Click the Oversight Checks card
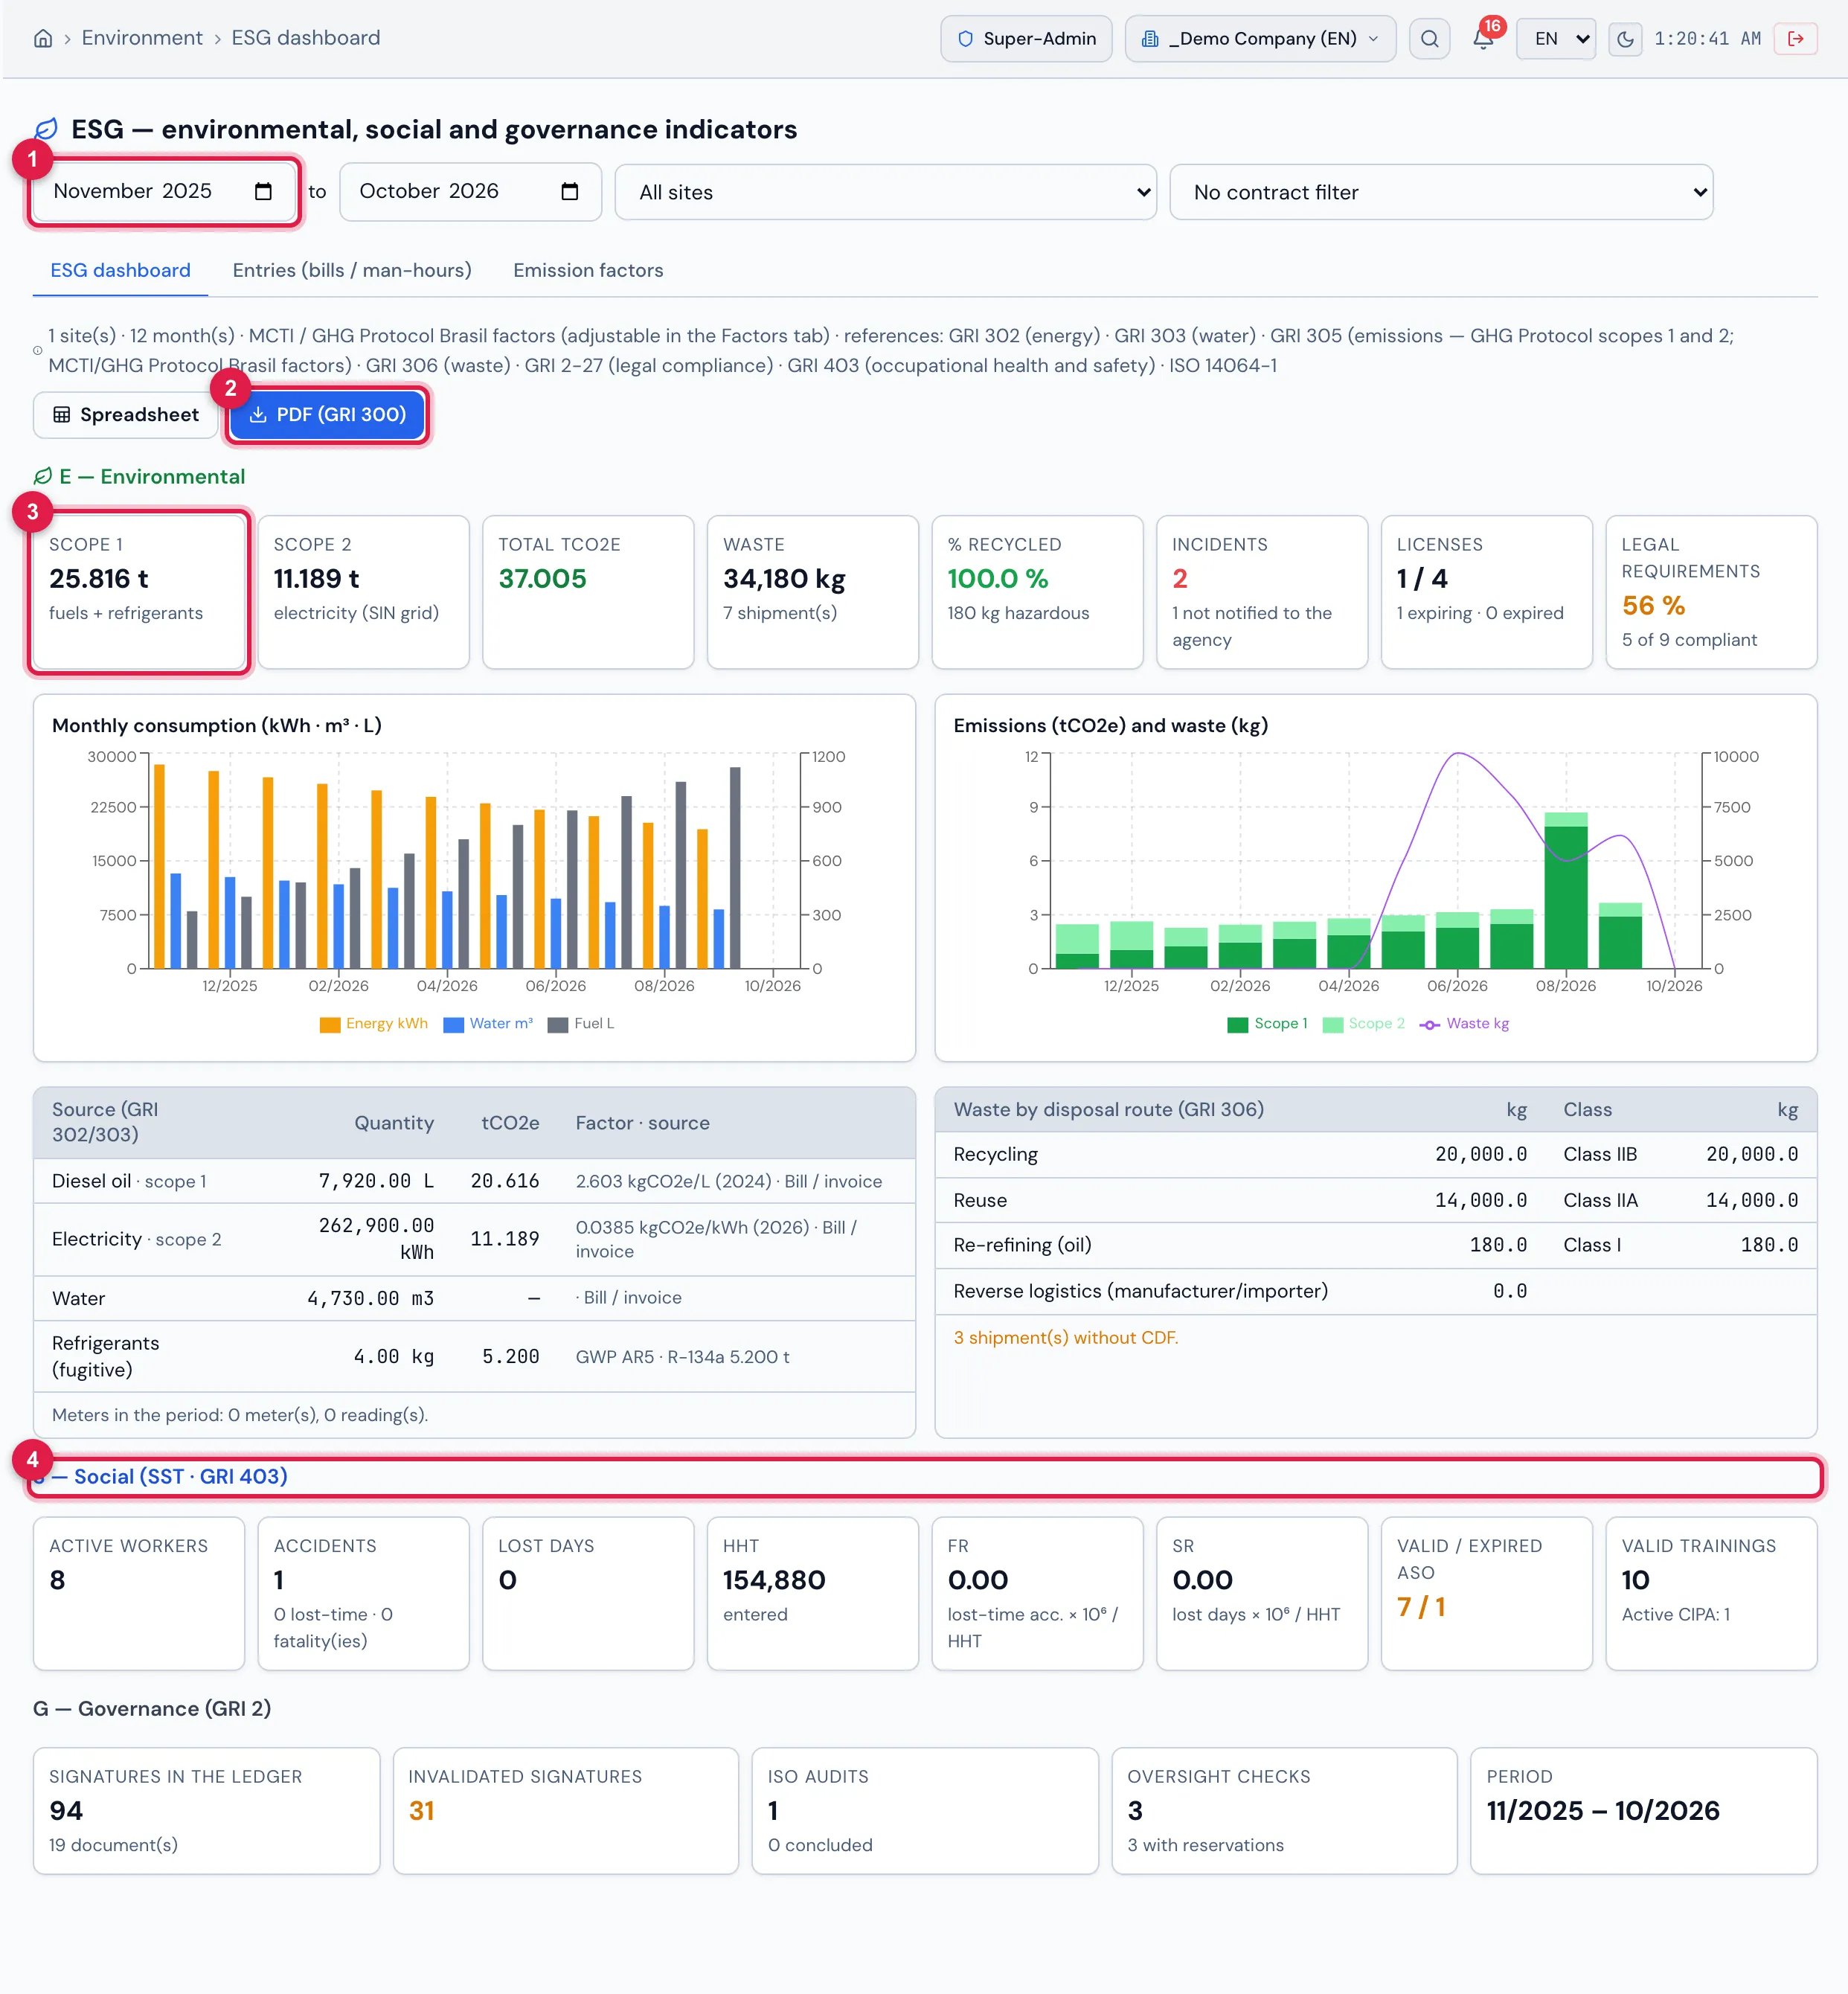Screen dimensions: 1848x1994 pos(1284,1811)
